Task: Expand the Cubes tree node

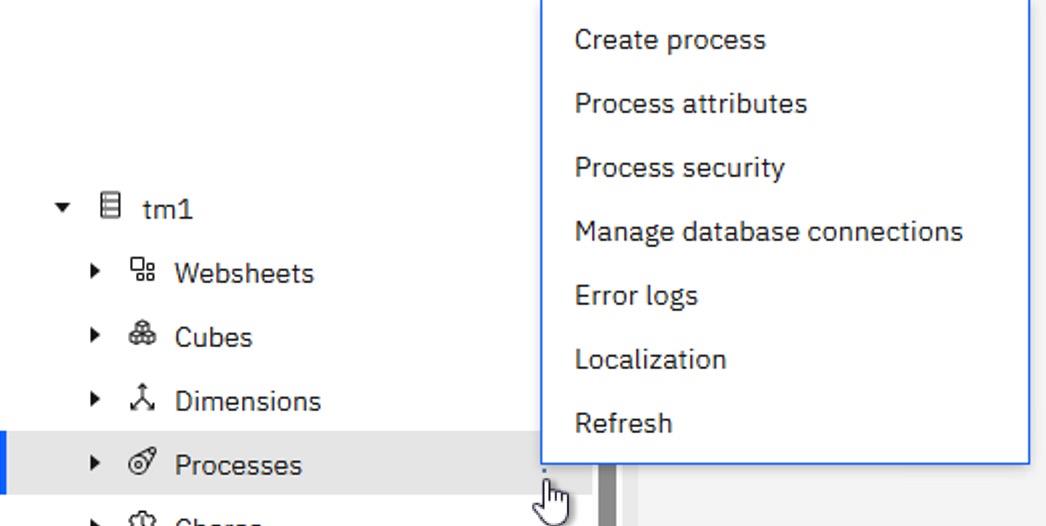Action: click(x=95, y=335)
